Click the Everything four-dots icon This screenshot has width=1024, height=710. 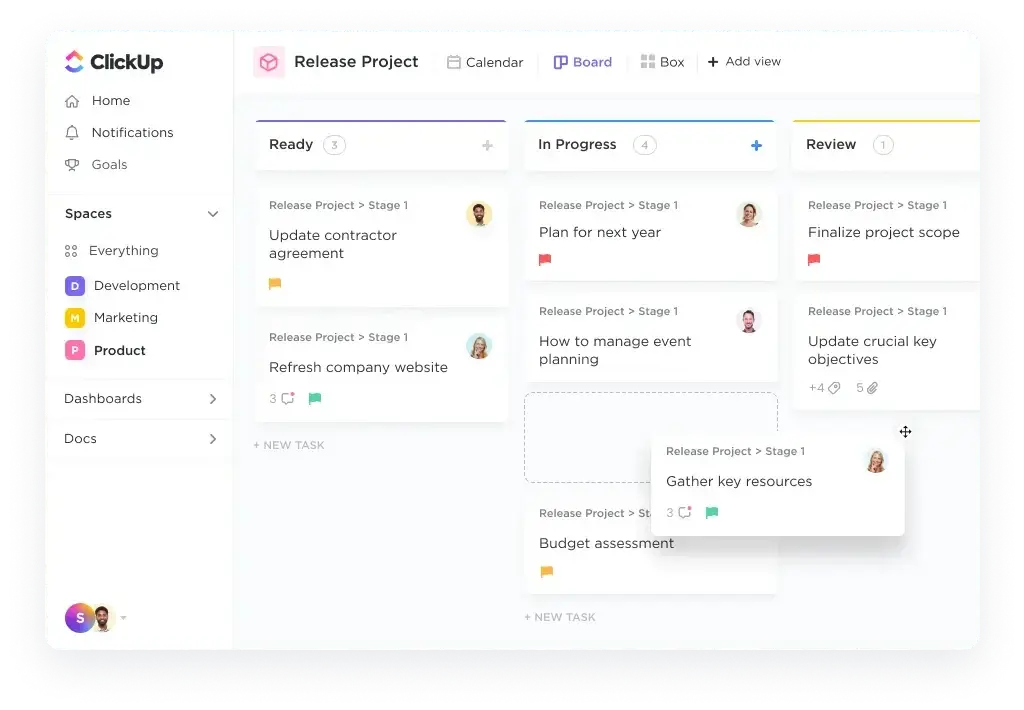pyautogui.click(x=71, y=251)
